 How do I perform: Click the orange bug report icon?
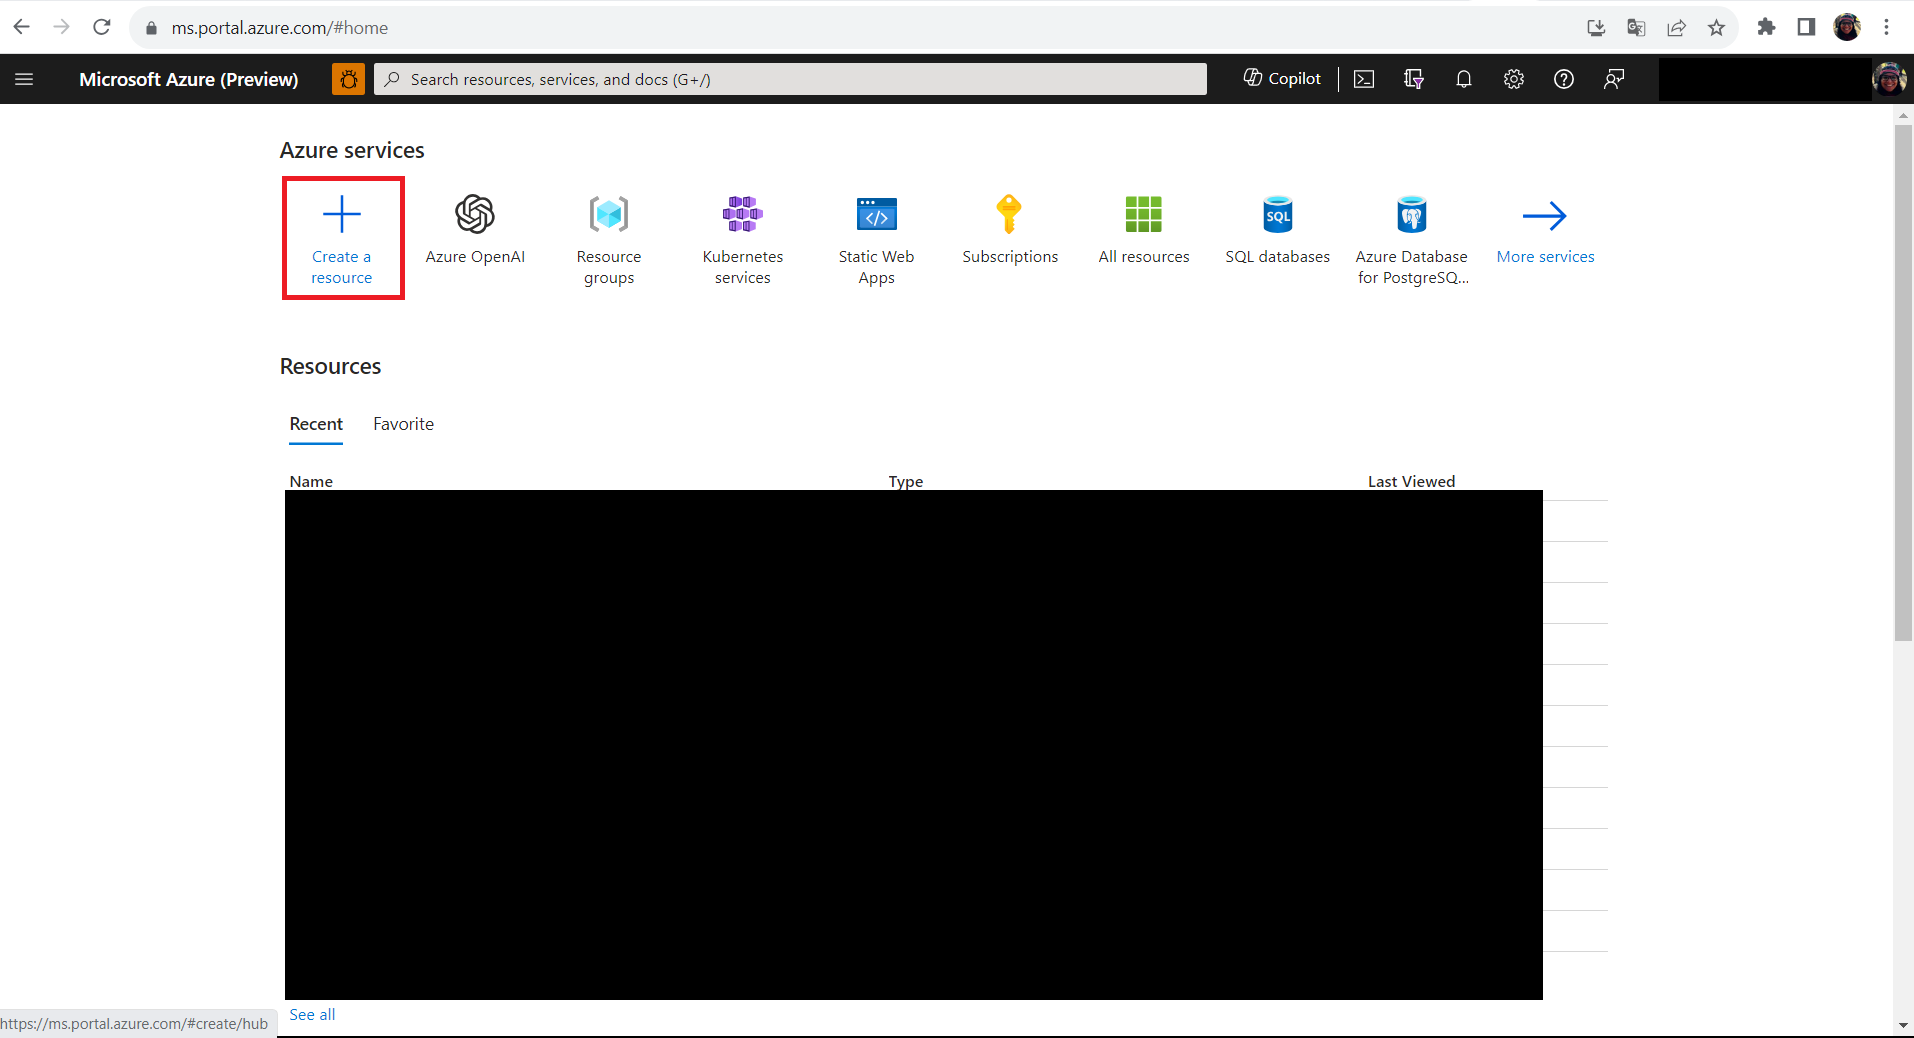(x=348, y=79)
